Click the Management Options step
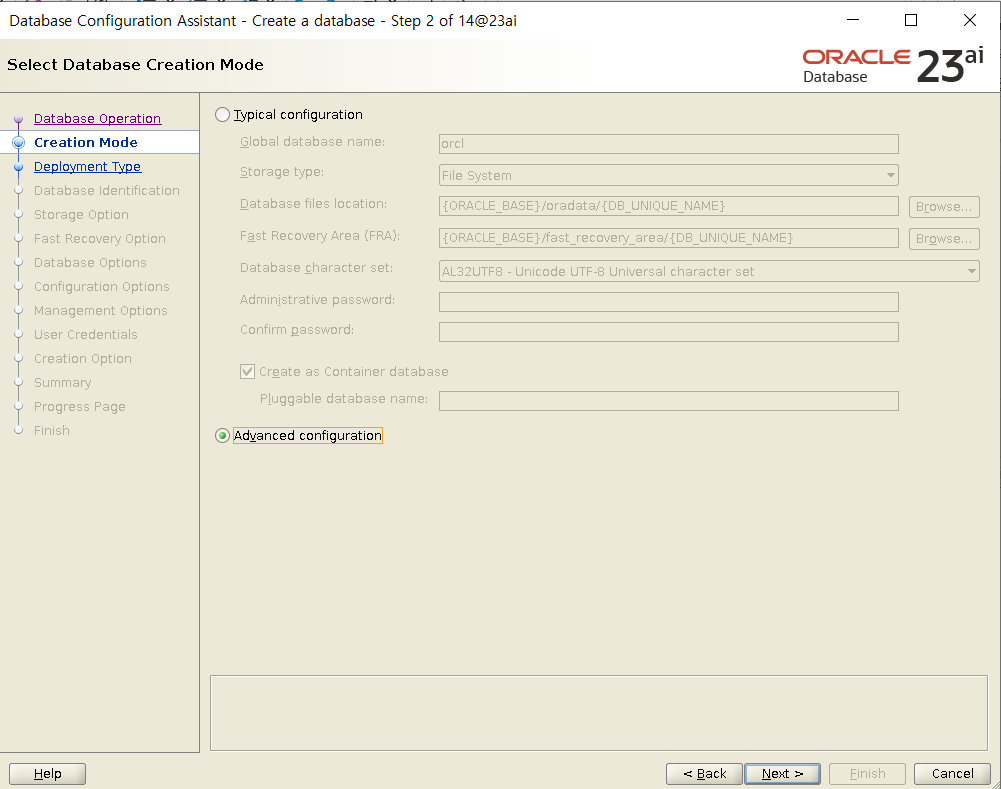This screenshot has width=1001, height=789. [x=100, y=311]
